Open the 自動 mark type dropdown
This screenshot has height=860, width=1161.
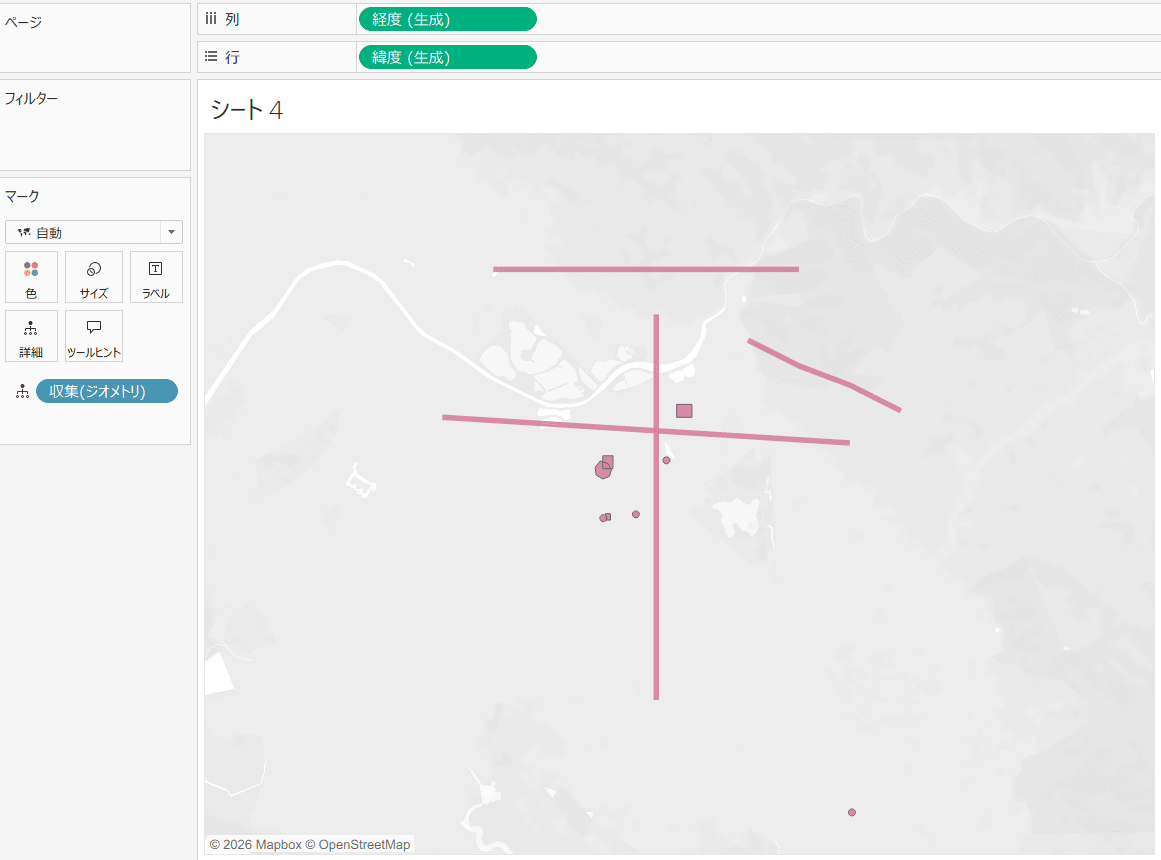click(172, 232)
